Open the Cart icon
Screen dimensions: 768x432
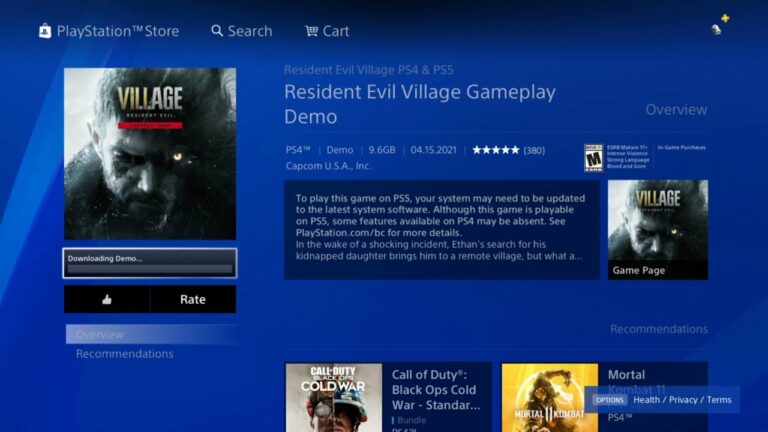click(312, 31)
